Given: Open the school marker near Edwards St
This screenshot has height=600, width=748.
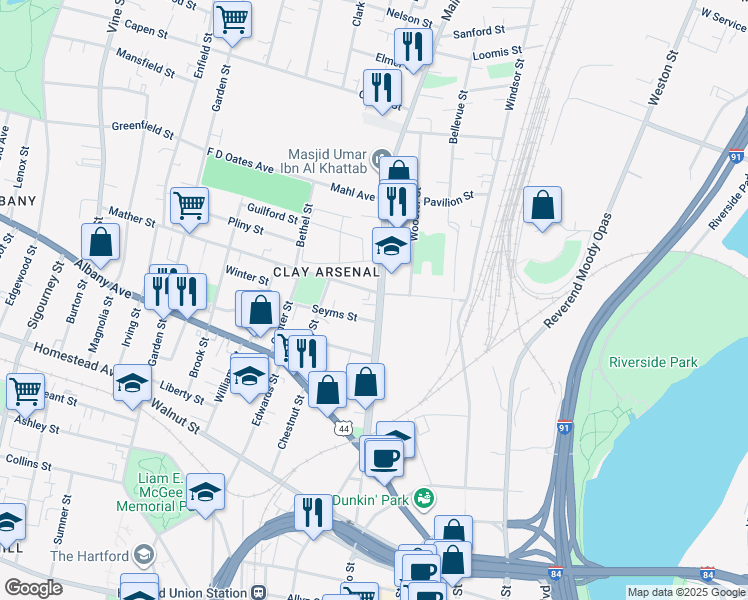Looking at the screenshot, I should click(x=249, y=375).
